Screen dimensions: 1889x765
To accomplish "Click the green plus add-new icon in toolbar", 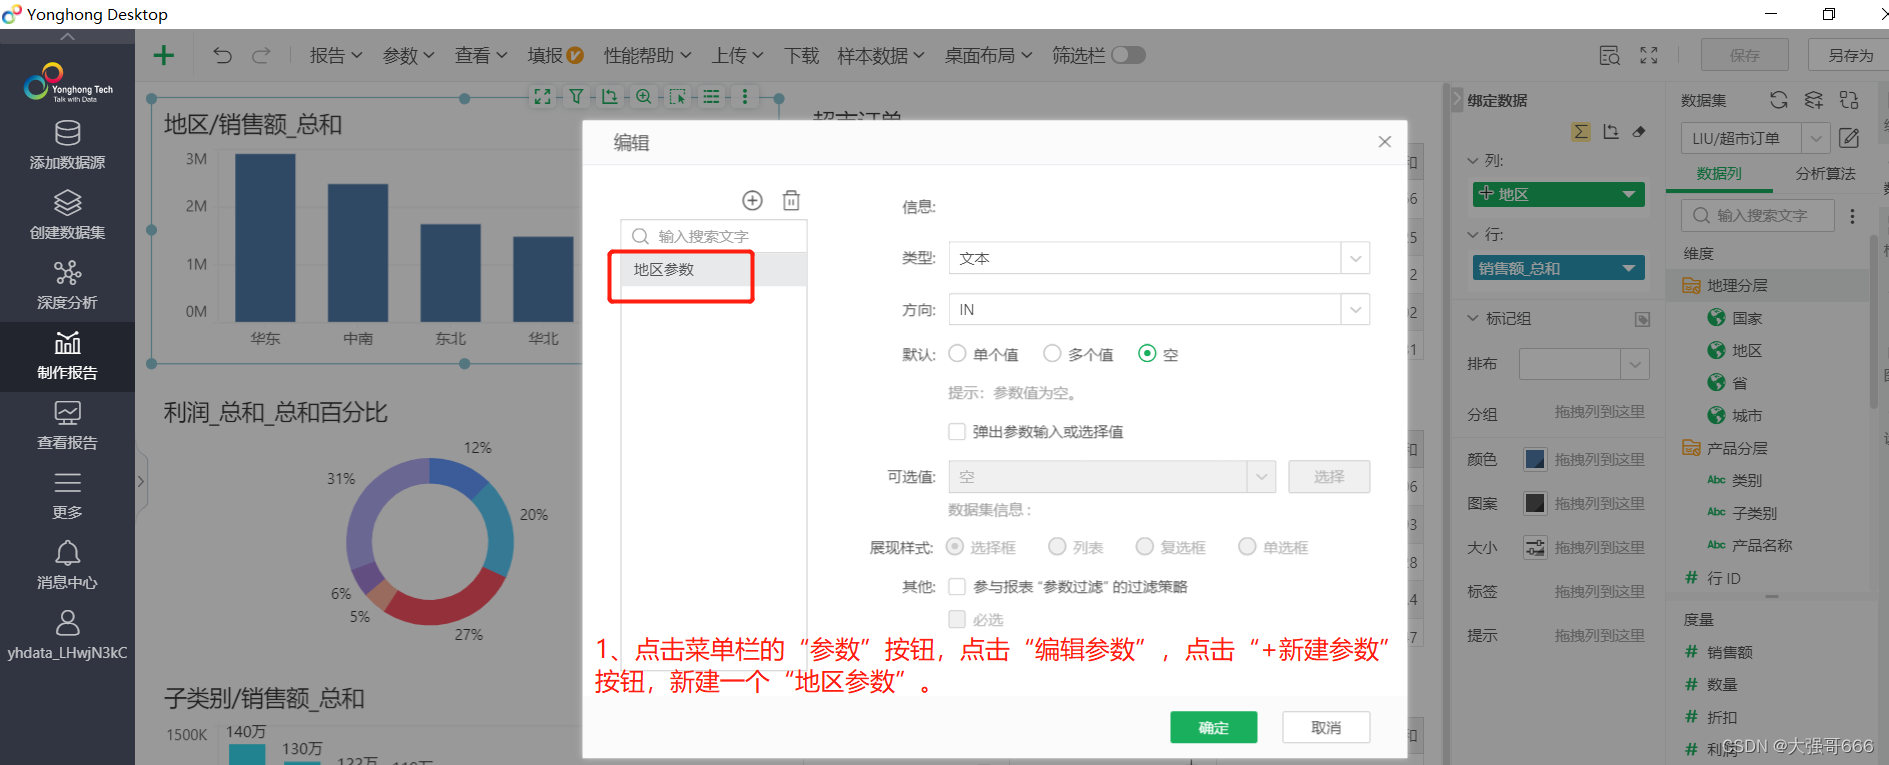I will point(163,55).
